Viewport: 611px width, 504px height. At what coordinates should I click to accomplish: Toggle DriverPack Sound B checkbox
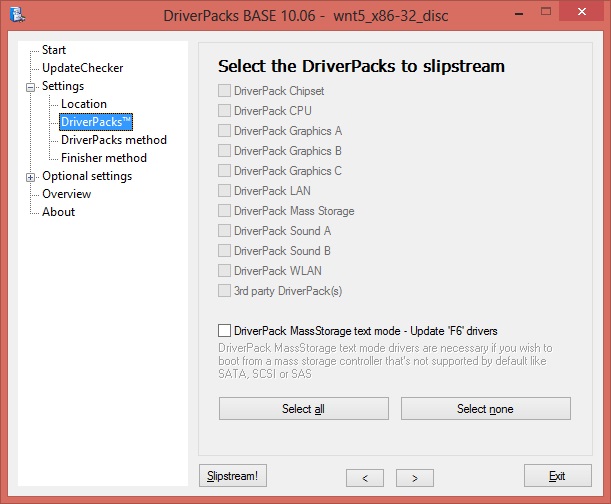224,251
